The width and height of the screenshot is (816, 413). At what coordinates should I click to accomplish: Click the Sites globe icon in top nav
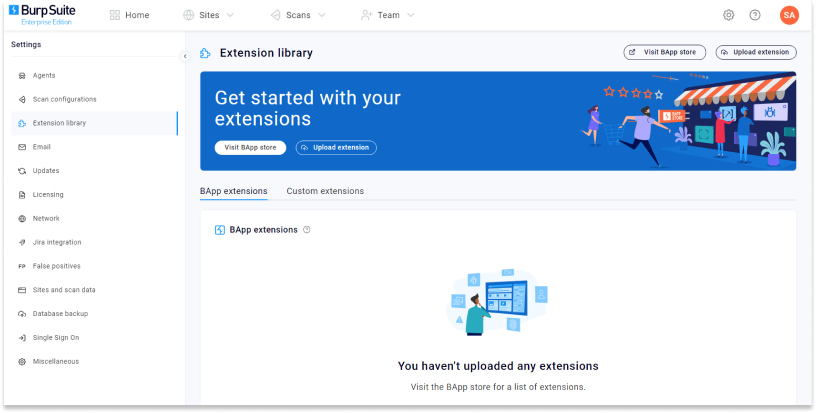188,15
